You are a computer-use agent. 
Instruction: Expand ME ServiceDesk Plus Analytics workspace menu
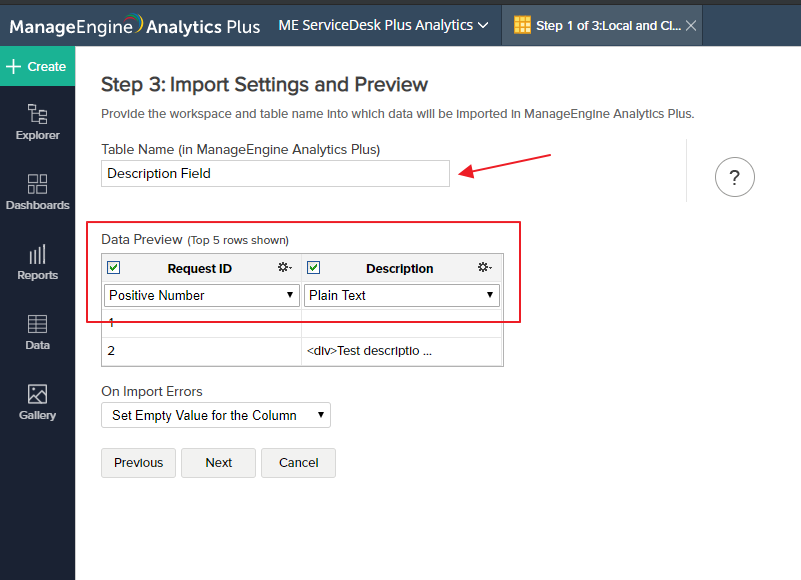pyautogui.click(x=383, y=25)
